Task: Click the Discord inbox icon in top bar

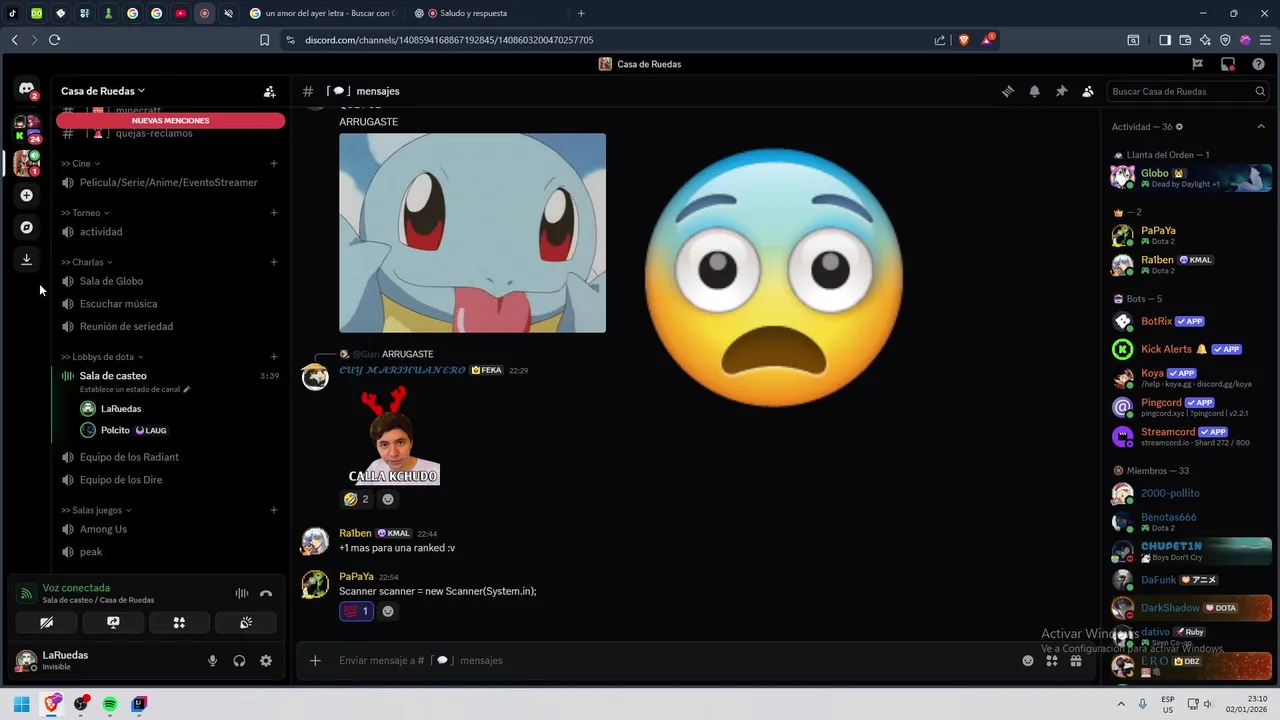Action: (x=1228, y=64)
